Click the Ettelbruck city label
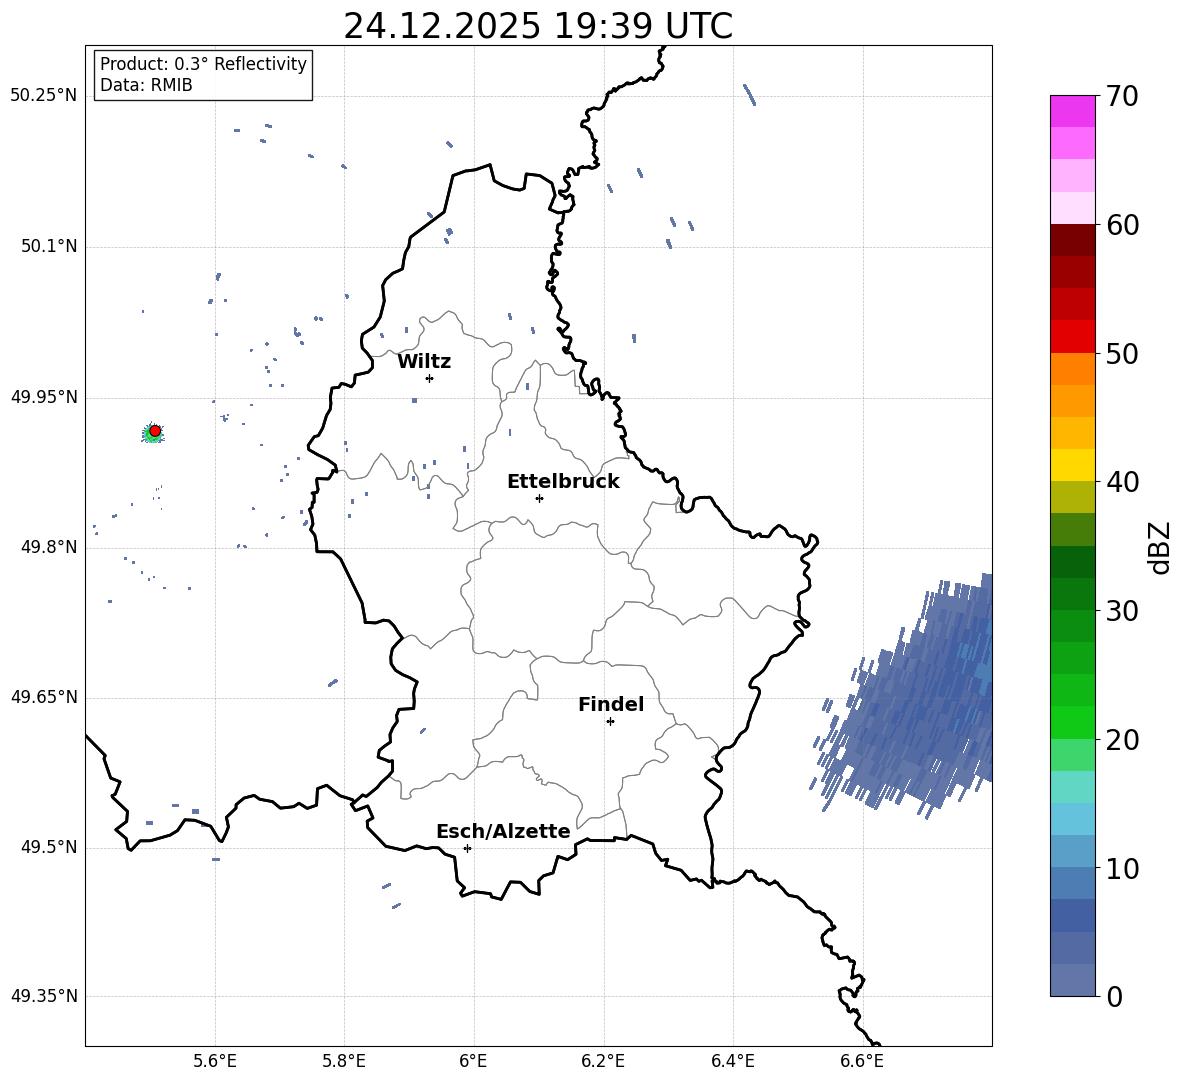This screenshot has width=1184, height=1081. [x=563, y=482]
